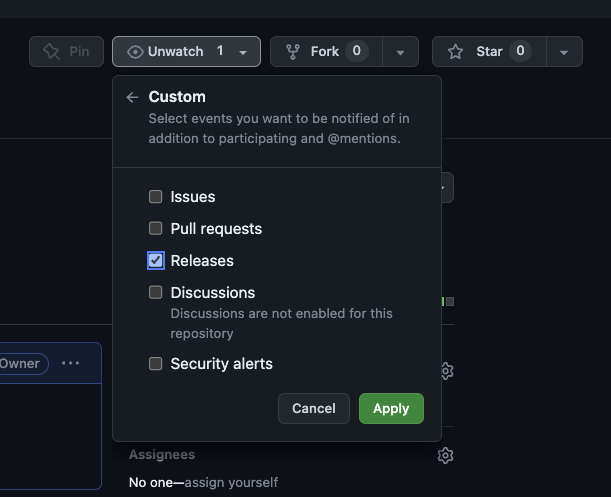Click the eye icon on Unwatch
The height and width of the screenshot is (497, 611).
click(x=135, y=52)
